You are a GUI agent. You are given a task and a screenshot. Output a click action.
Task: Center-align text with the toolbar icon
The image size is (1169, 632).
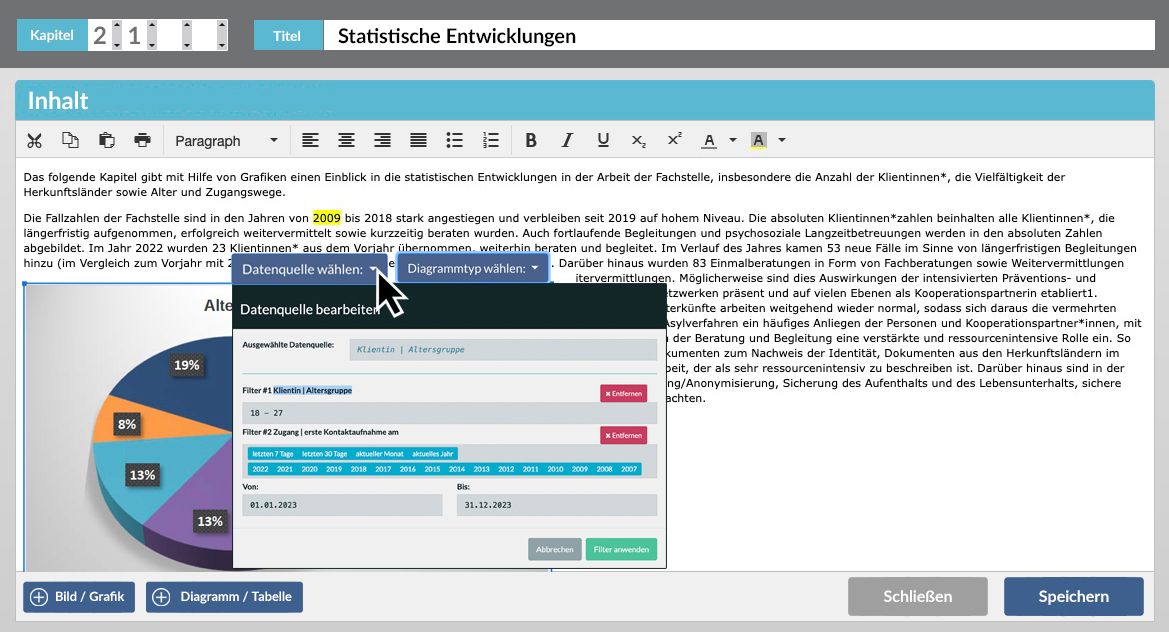click(346, 141)
